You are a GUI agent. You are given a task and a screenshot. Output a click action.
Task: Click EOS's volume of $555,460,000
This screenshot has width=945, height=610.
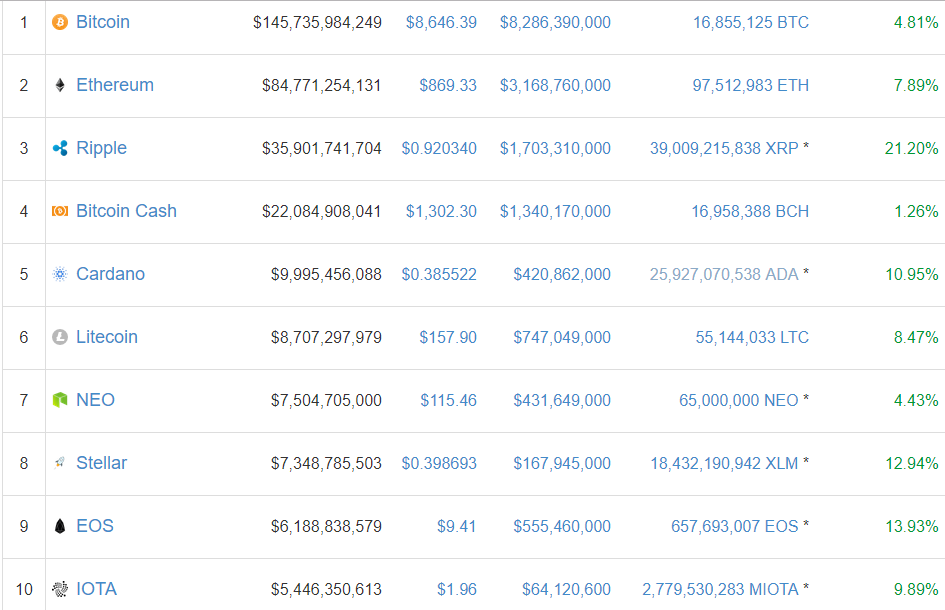tap(562, 526)
